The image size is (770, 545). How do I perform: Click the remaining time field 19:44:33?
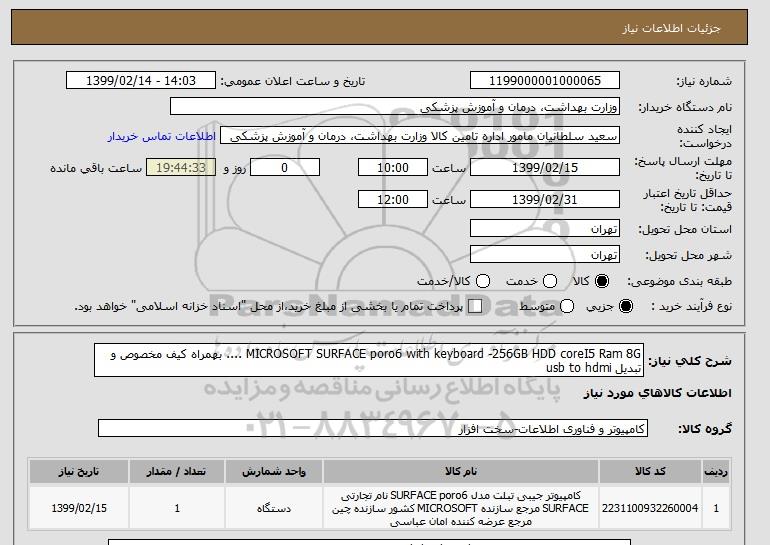point(181,167)
